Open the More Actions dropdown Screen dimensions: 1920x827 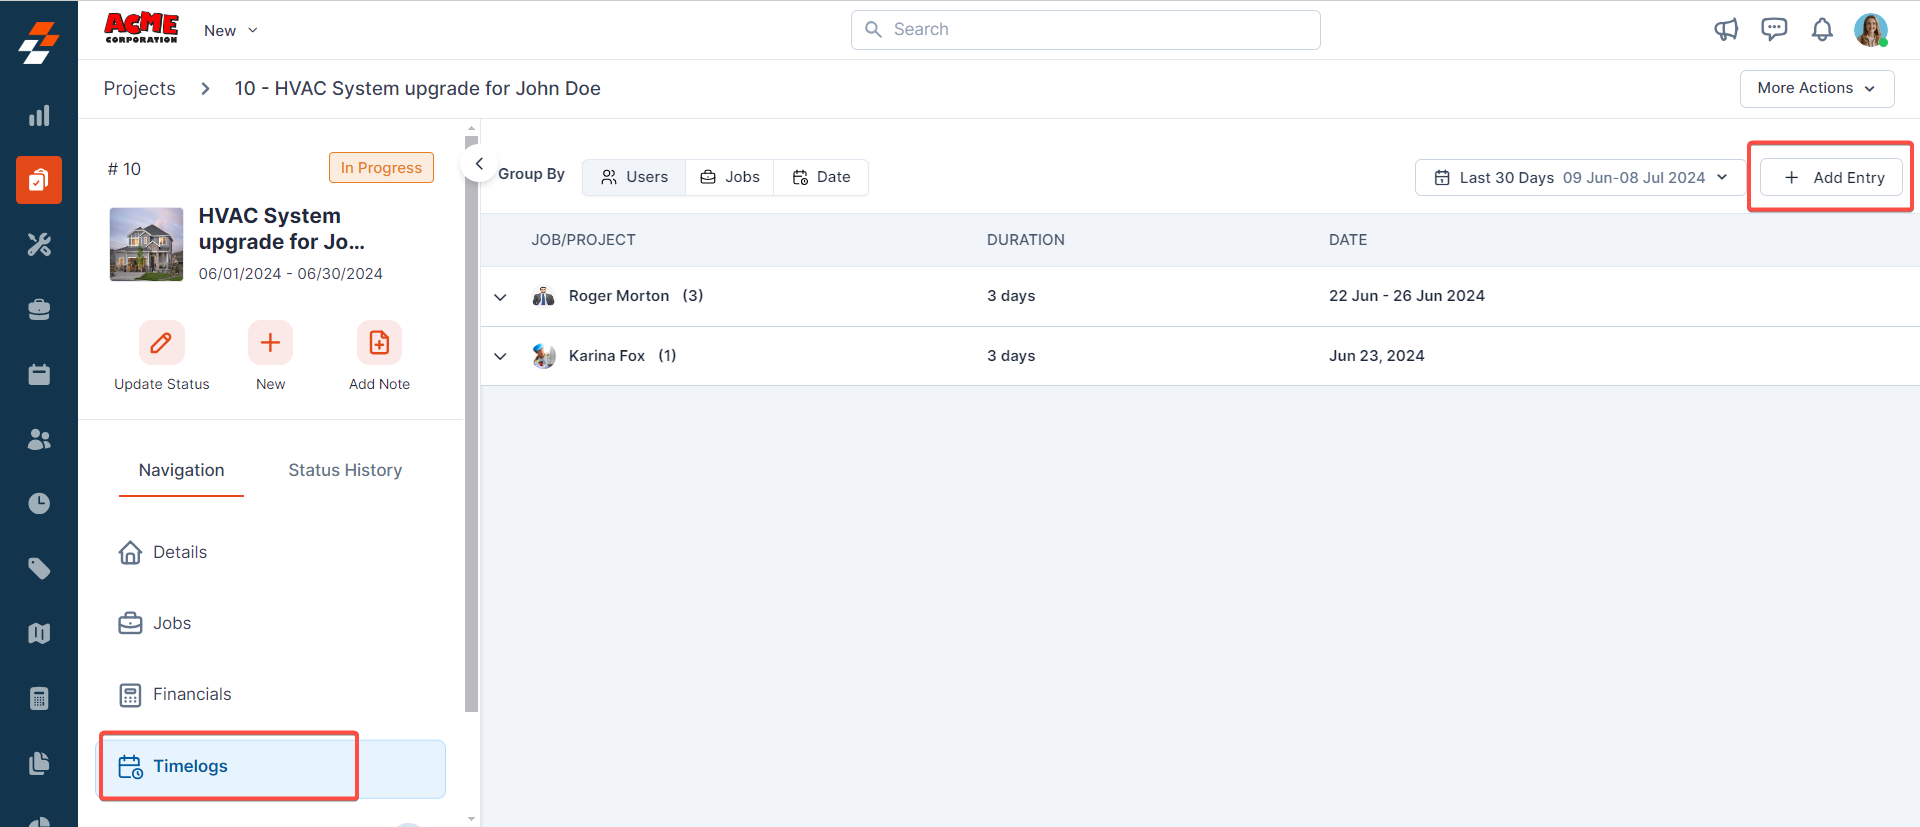(1816, 88)
